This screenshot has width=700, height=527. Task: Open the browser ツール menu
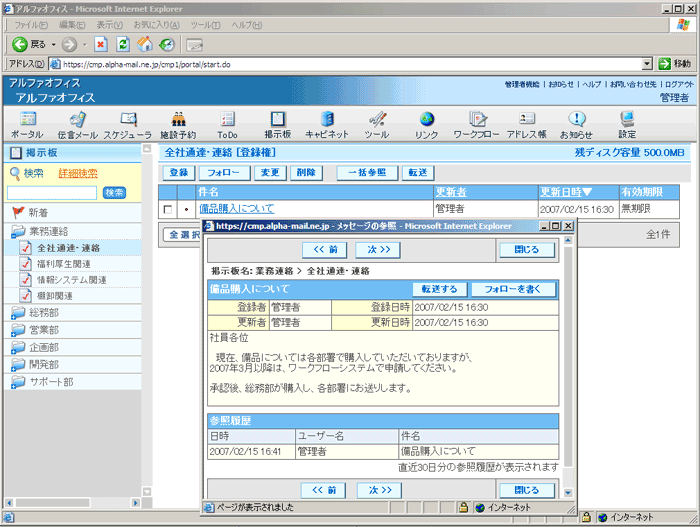[205, 25]
